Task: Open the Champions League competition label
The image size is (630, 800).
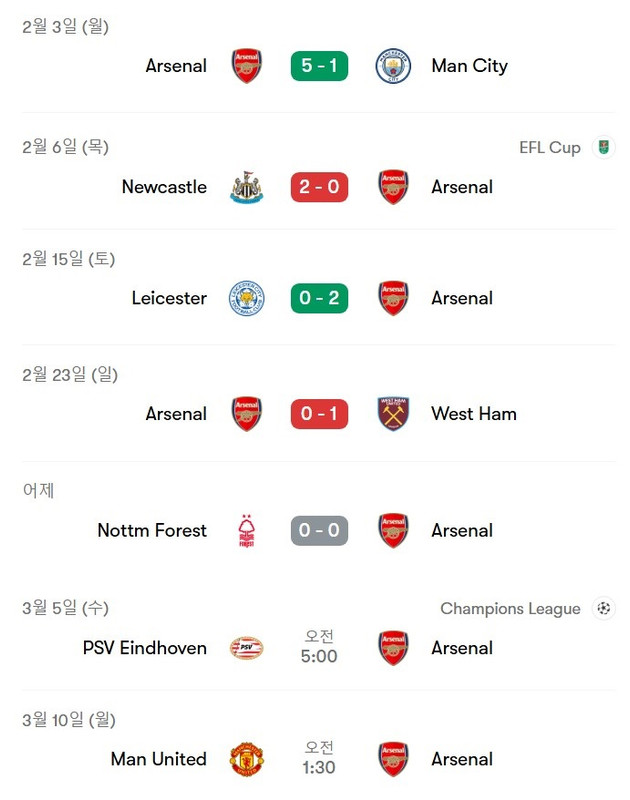Action: 510,609
